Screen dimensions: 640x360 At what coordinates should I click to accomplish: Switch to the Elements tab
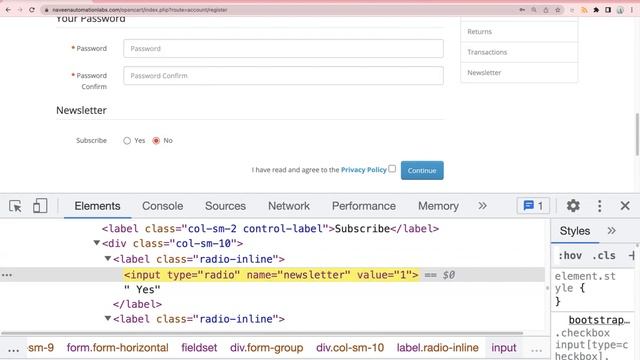(x=97, y=206)
